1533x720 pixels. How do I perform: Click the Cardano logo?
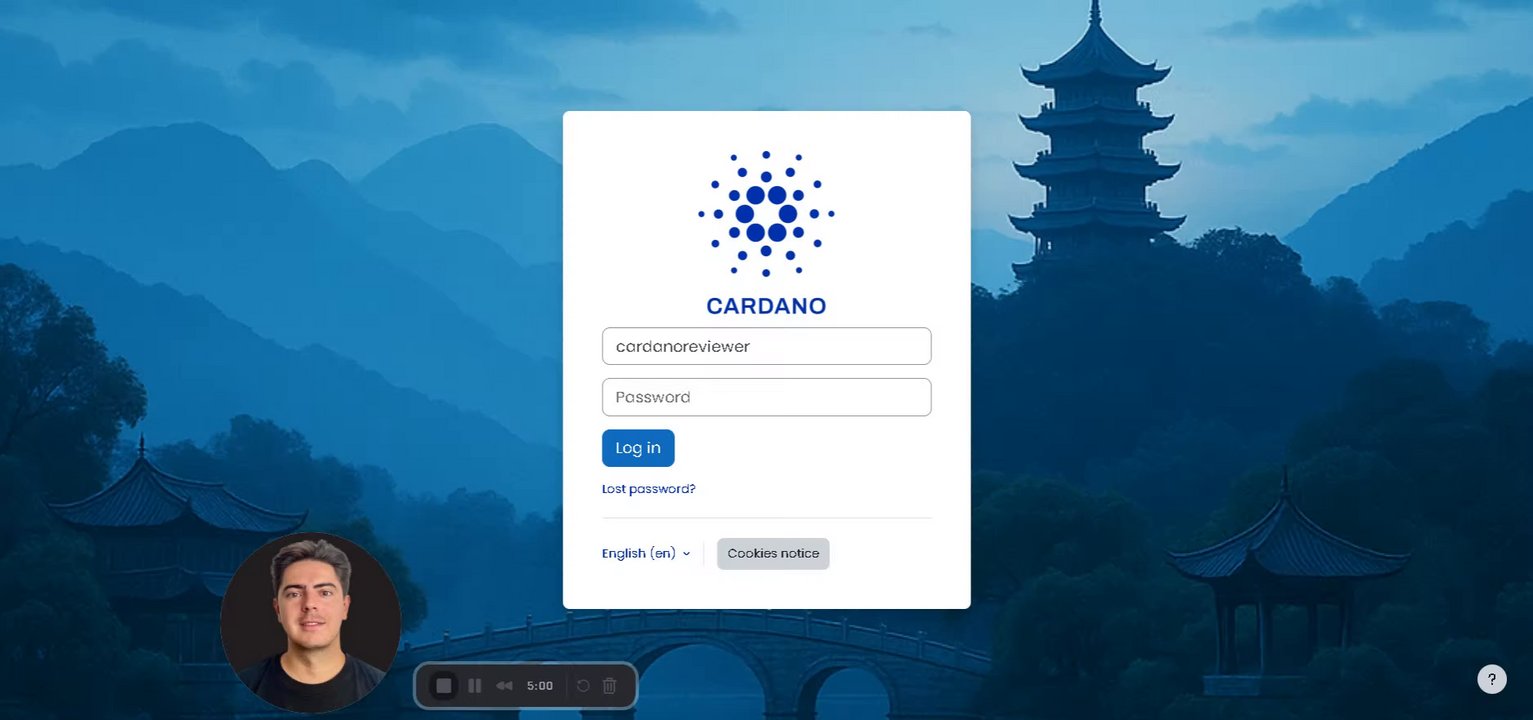(x=766, y=234)
